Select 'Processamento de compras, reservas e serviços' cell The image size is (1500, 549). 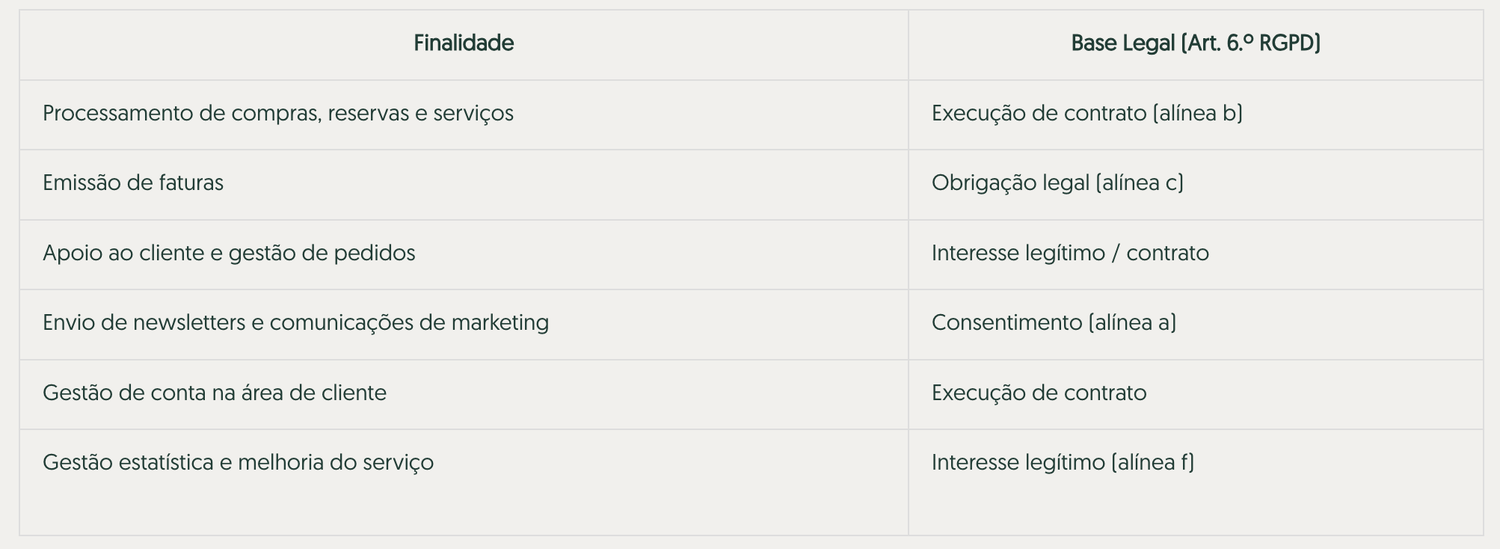(x=278, y=114)
